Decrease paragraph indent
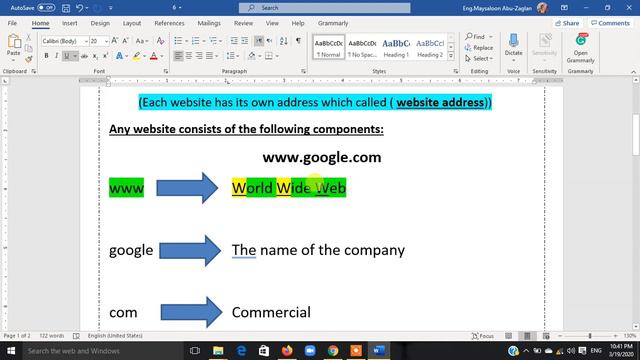This screenshot has width=640, height=360. pos(234,41)
